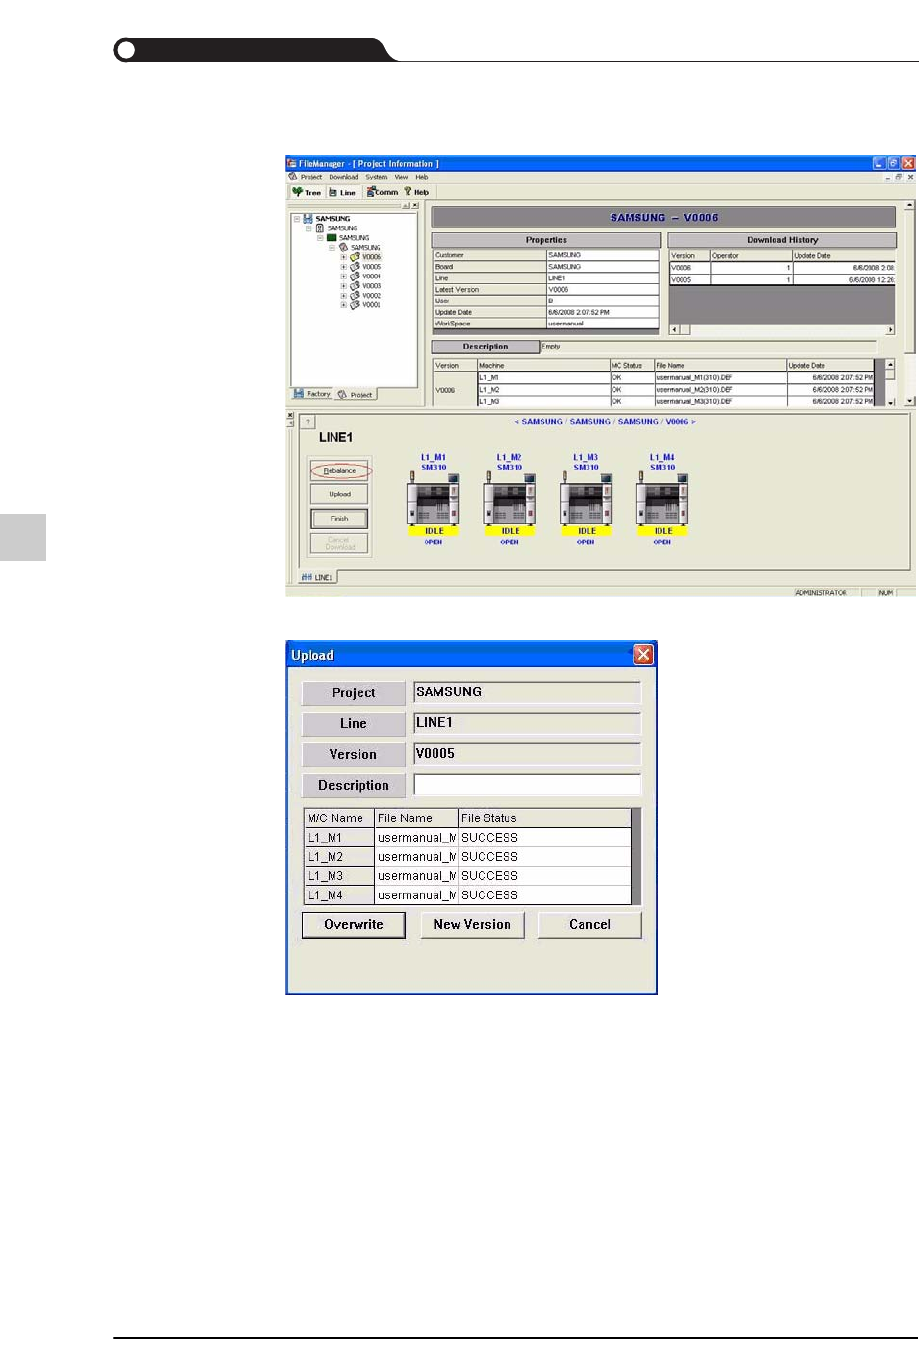
Task: Click Cancel in the Upload dialog
Action: click(590, 925)
